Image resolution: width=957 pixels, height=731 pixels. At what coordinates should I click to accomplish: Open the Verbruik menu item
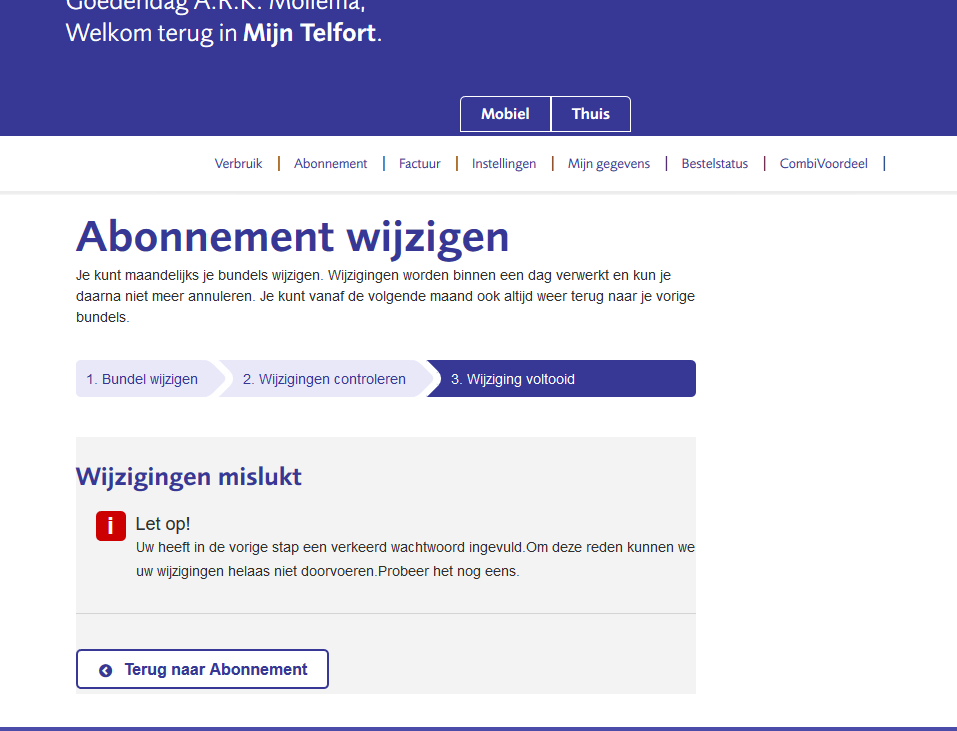coord(238,164)
